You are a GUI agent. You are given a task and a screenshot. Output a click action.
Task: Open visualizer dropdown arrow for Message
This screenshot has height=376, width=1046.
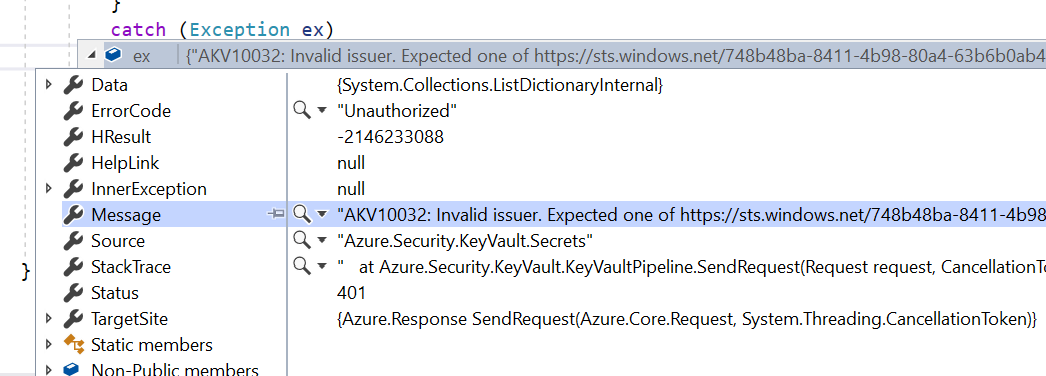(322, 215)
